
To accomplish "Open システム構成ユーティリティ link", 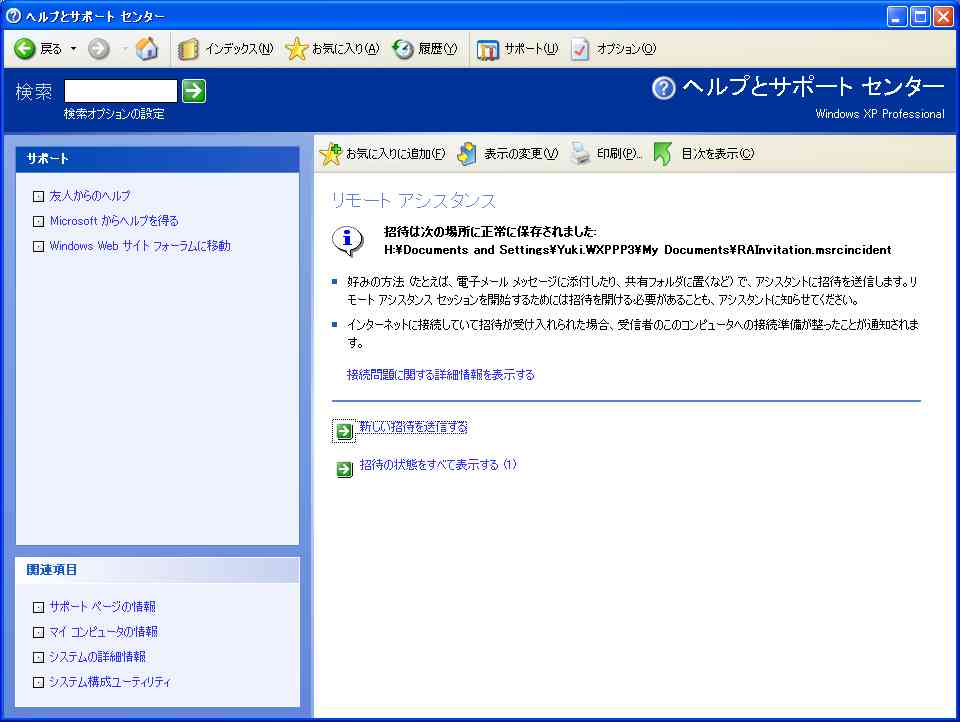I will [110, 682].
